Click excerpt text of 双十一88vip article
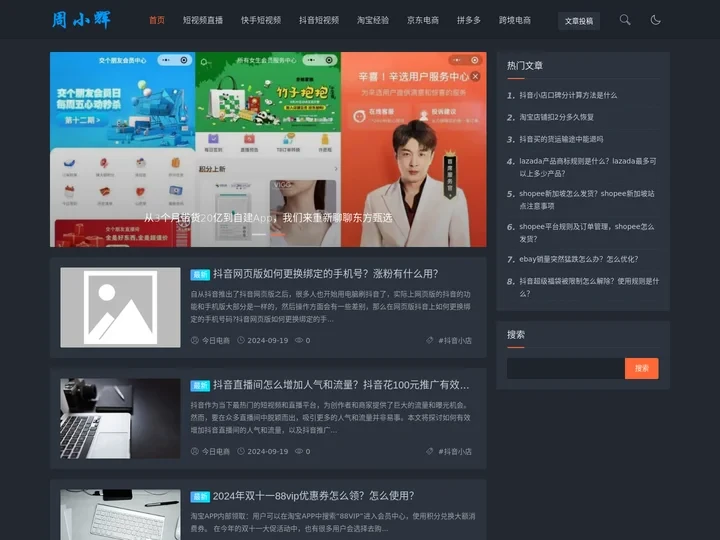The width and height of the screenshot is (720, 540). [x=333, y=523]
